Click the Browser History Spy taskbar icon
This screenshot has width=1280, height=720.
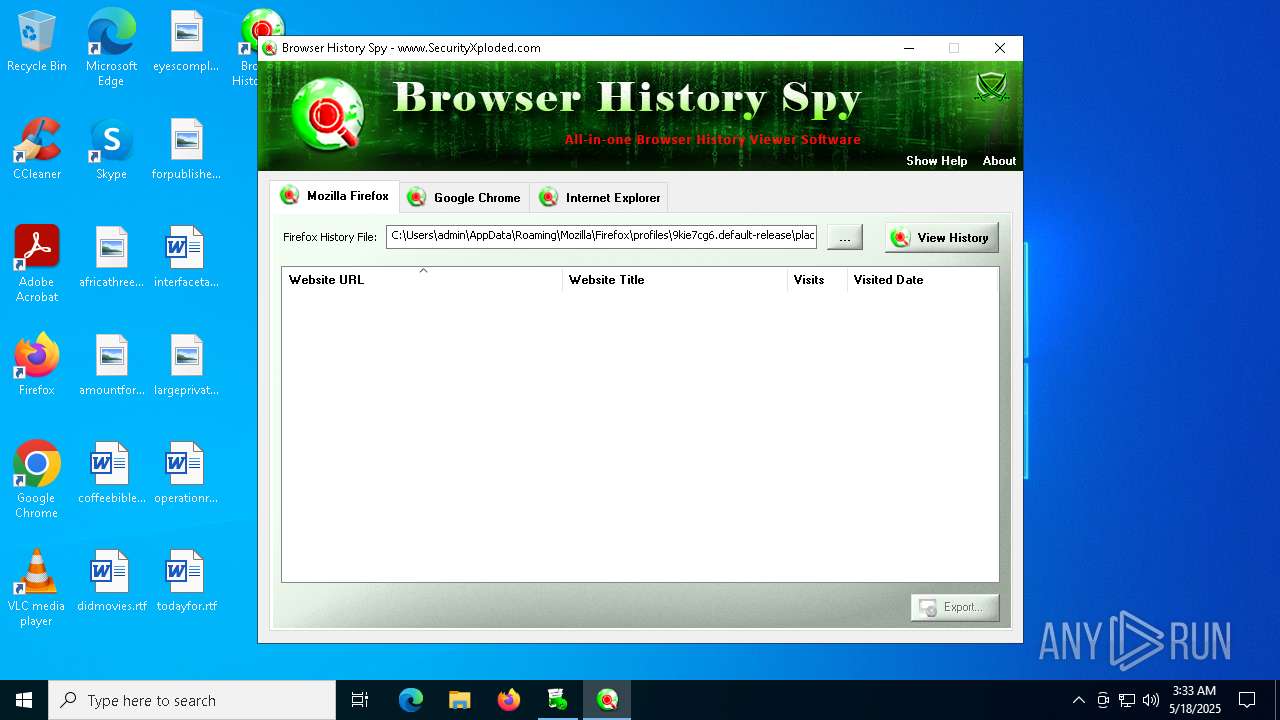coord(607,700)
